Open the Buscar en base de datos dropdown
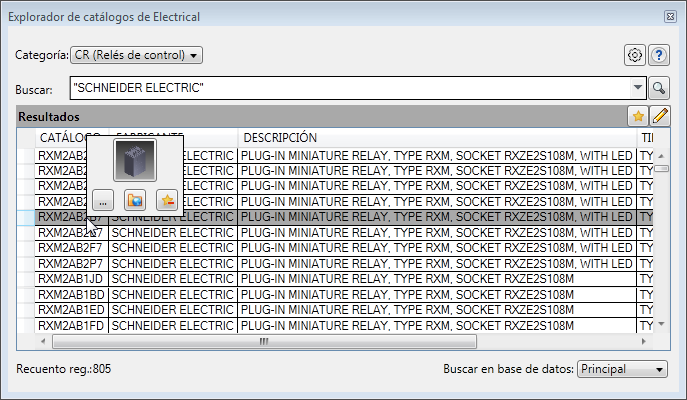This screenshot has width=687, height=400. point(622,369)
